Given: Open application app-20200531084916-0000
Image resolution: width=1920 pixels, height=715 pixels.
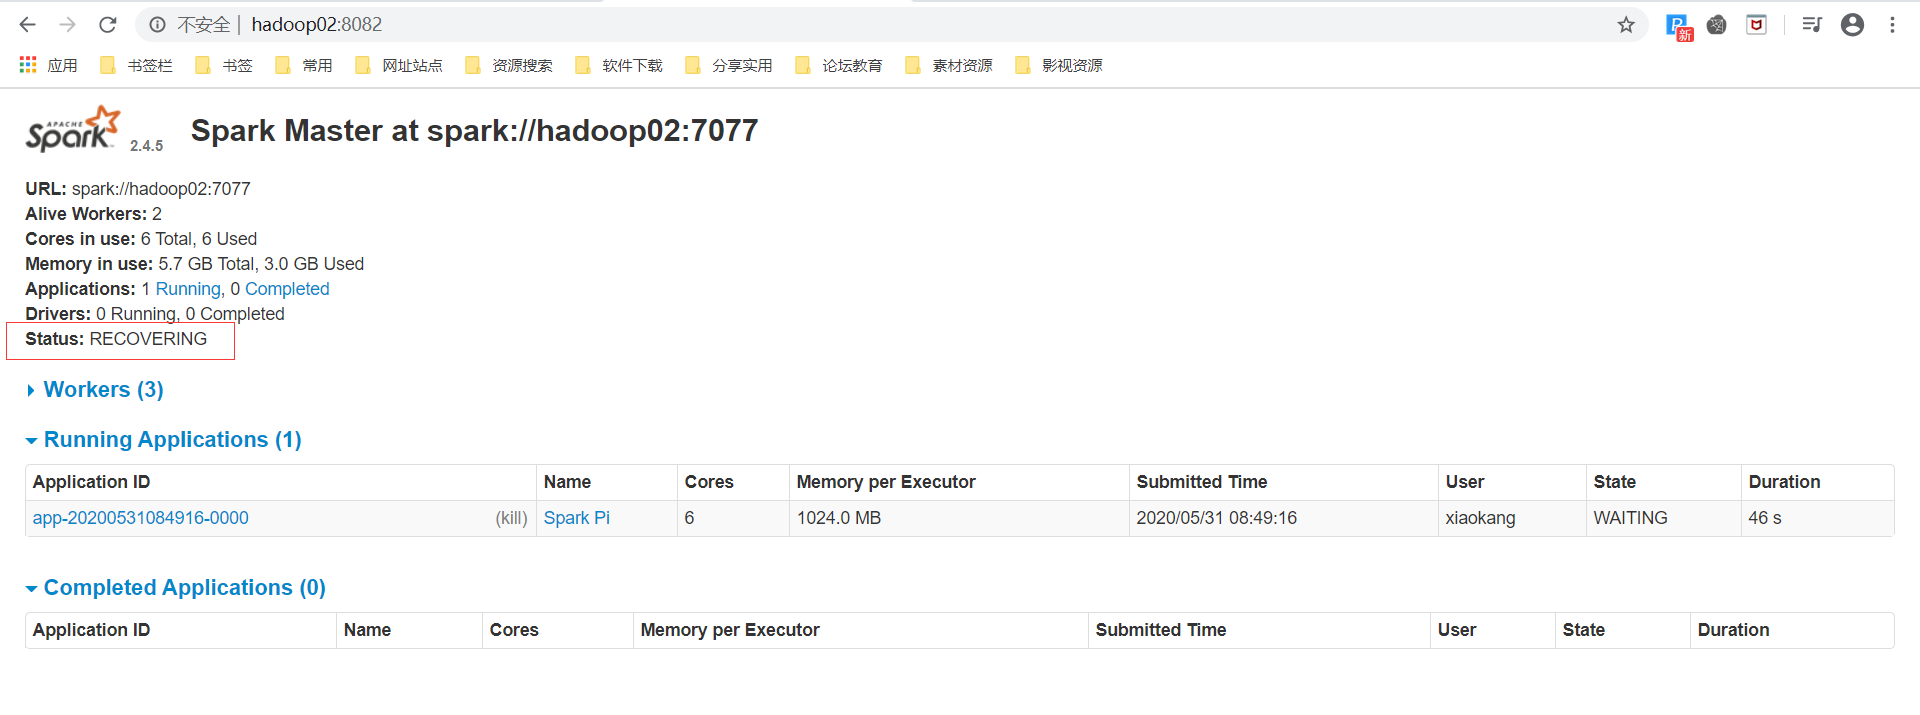Looking at the screenshot, I should click(x=141, y=518).
